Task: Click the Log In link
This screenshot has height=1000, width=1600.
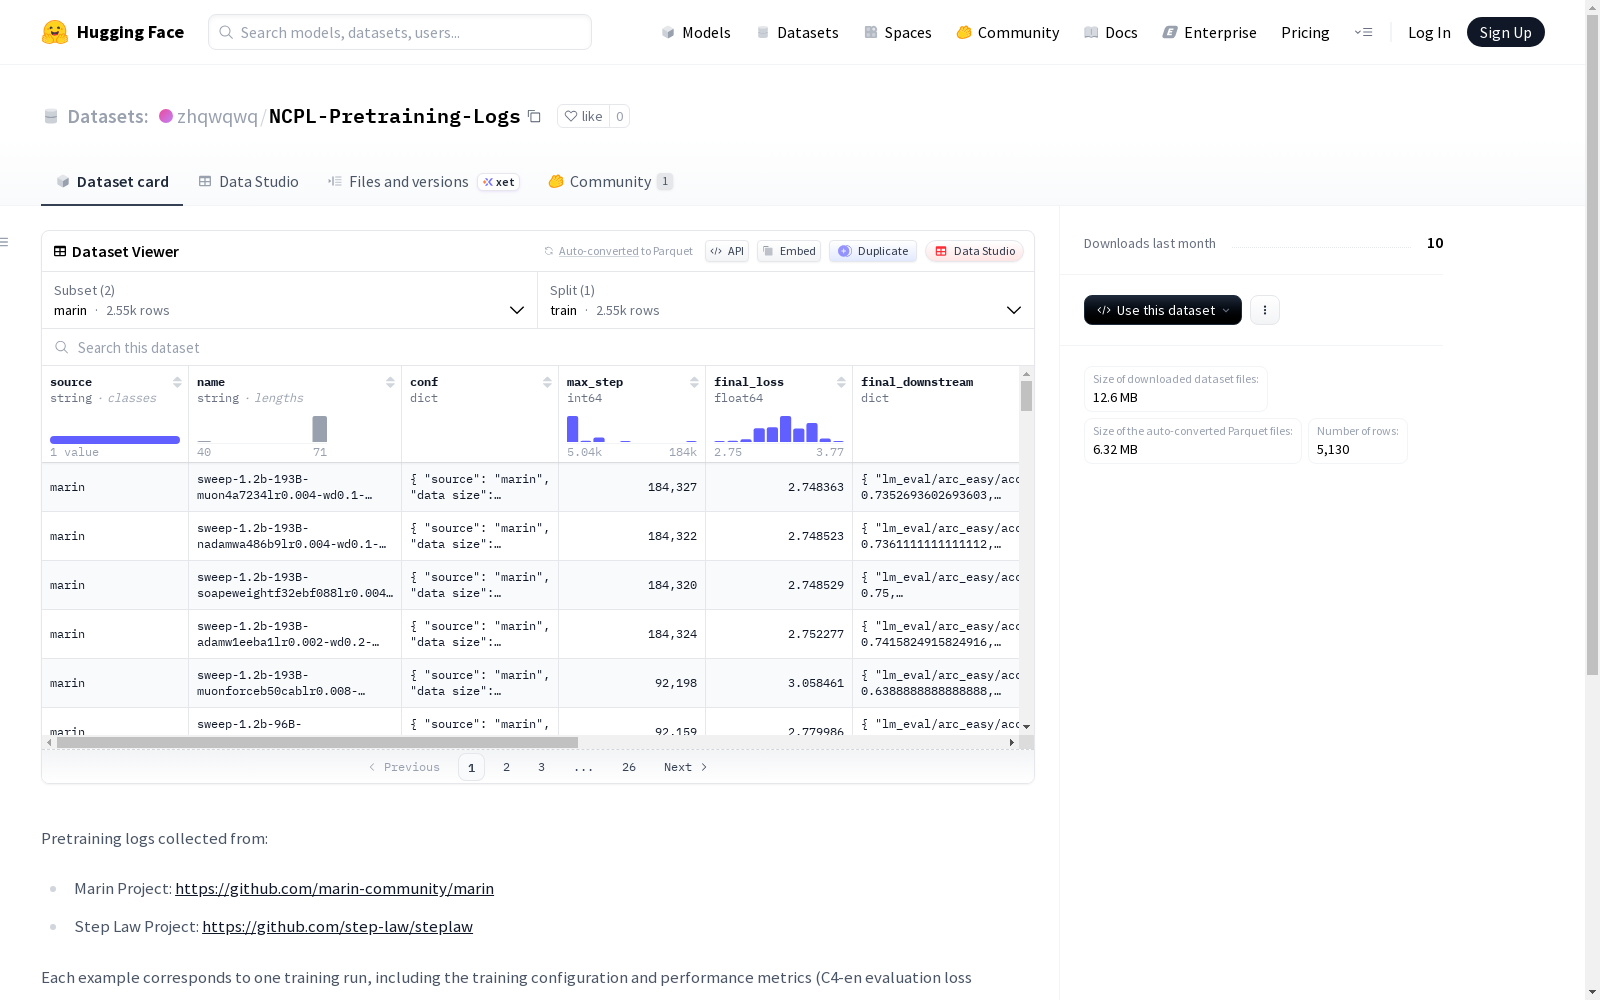Action: [x=1429, y=32]
